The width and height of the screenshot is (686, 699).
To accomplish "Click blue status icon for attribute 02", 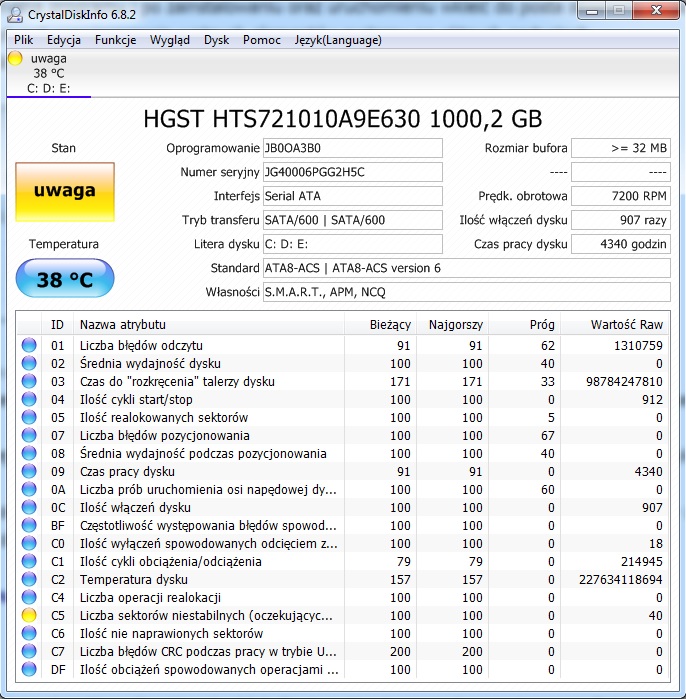I will click(29, 363).
